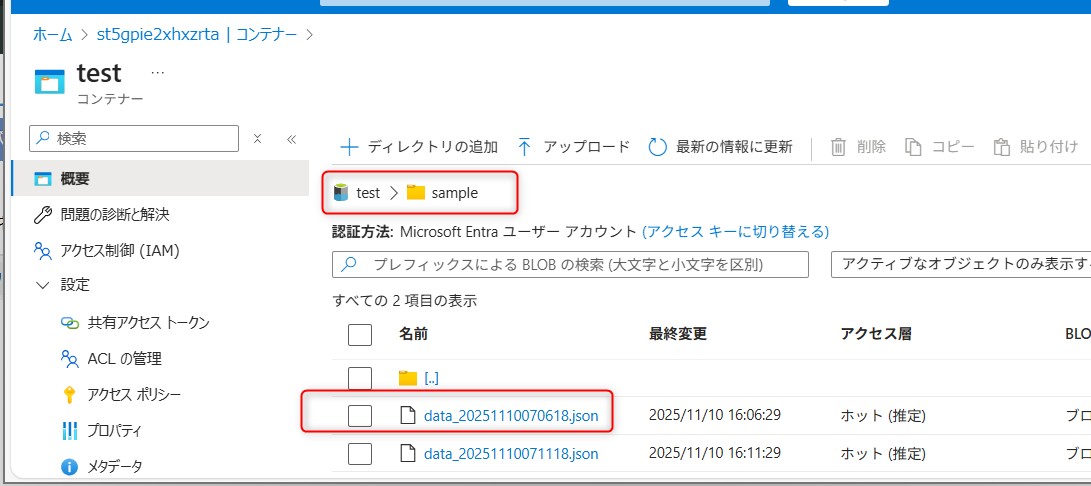The height and width of the screenshot is (486, 1091).
Task: Click the 2025/11/10 16:06:29 timestamp cell
Action: (715, 416)
